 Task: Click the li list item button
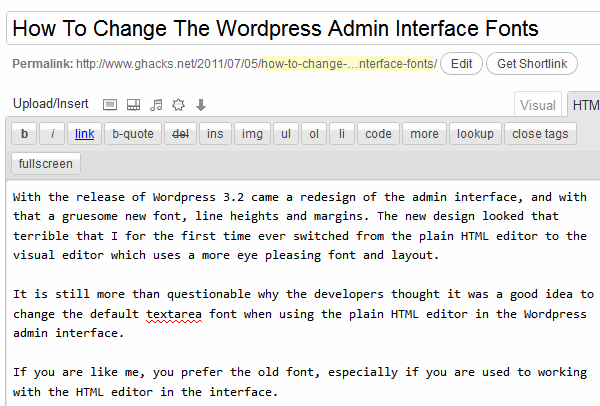pyautogui.click(x=342, y=134)
